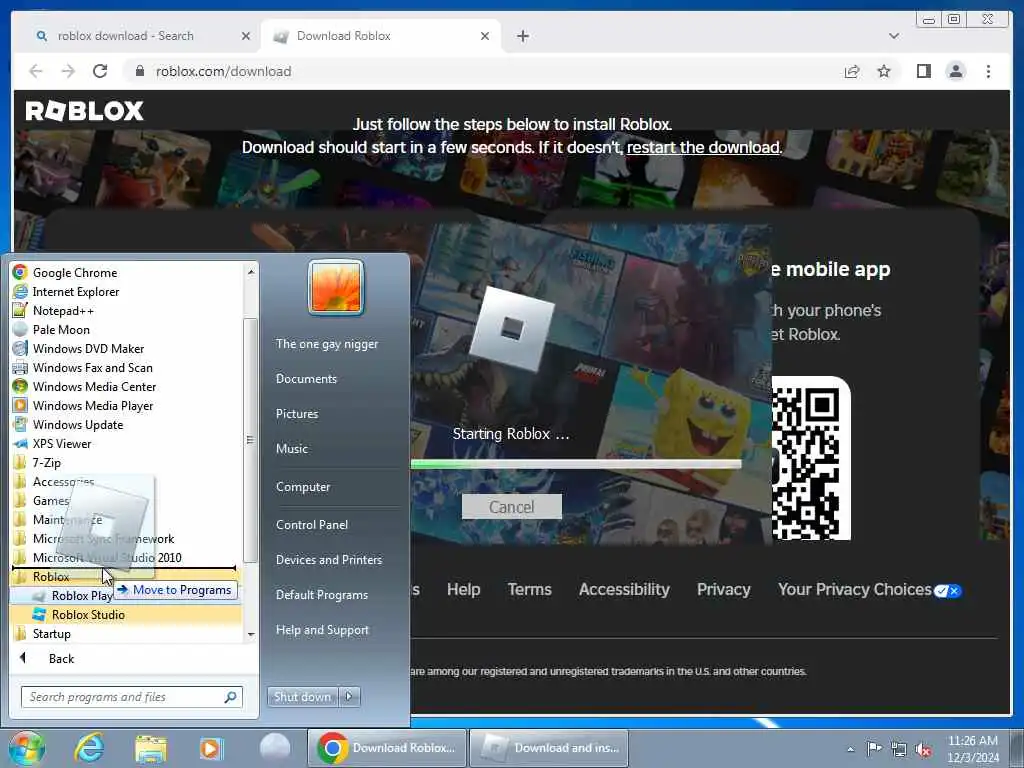Launch Windows Media Center
The height and width of the screenshot is (768, 1024).
(x=94, y=386)
